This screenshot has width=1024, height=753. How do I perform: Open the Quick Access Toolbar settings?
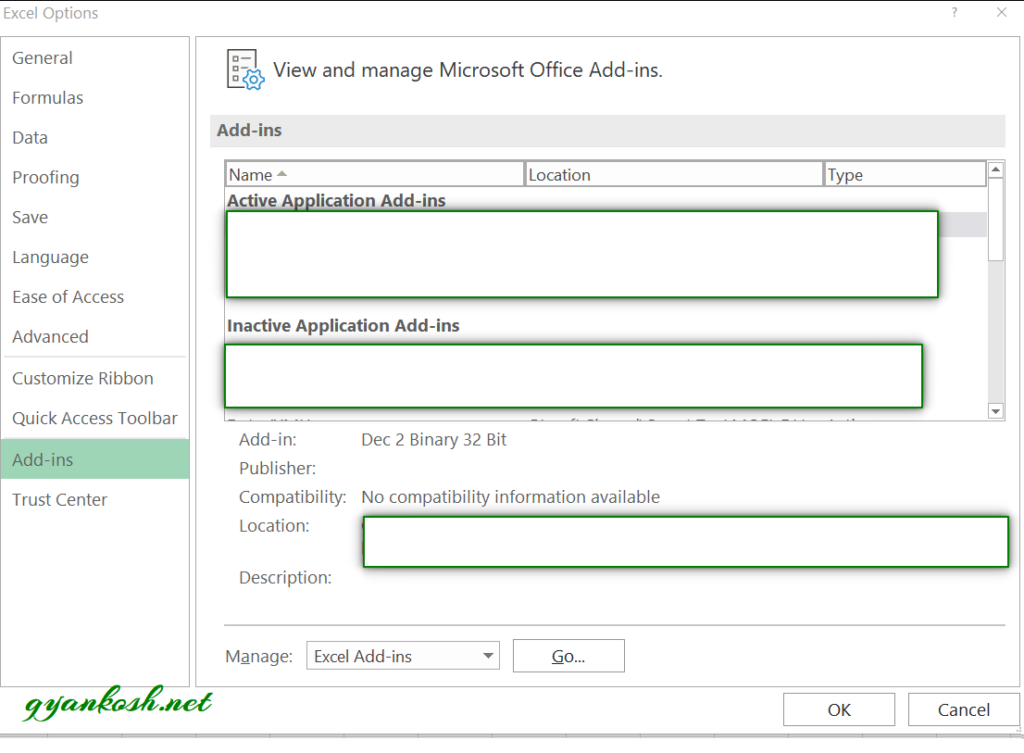pos(95,418)
